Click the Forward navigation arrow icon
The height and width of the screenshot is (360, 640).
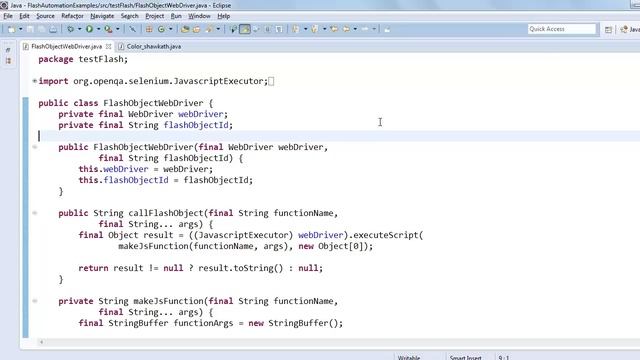click(365, 29)
